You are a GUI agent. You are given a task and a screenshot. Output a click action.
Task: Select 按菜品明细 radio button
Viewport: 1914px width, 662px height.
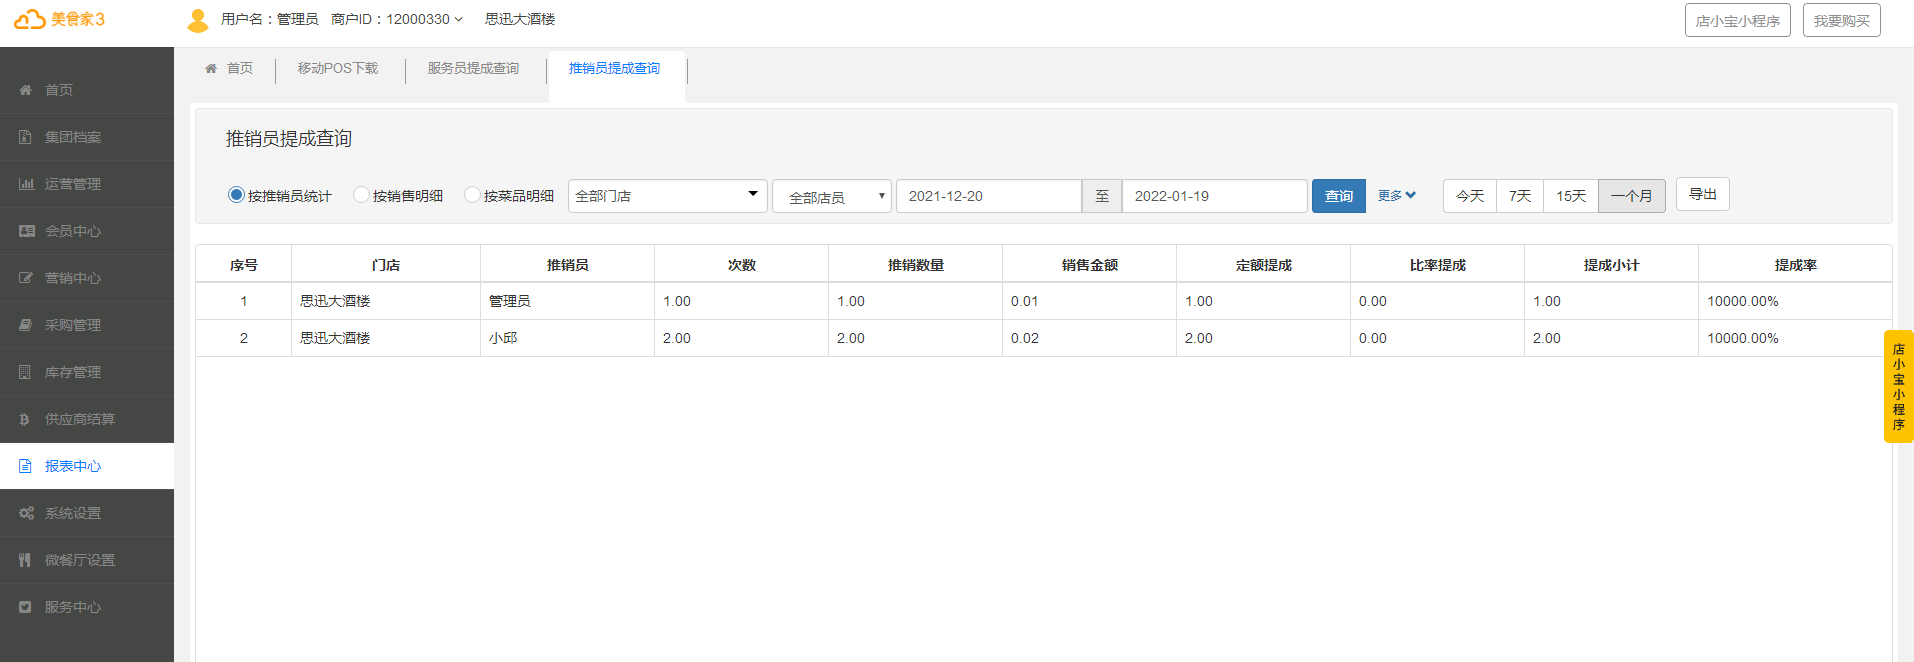point(472,195)
